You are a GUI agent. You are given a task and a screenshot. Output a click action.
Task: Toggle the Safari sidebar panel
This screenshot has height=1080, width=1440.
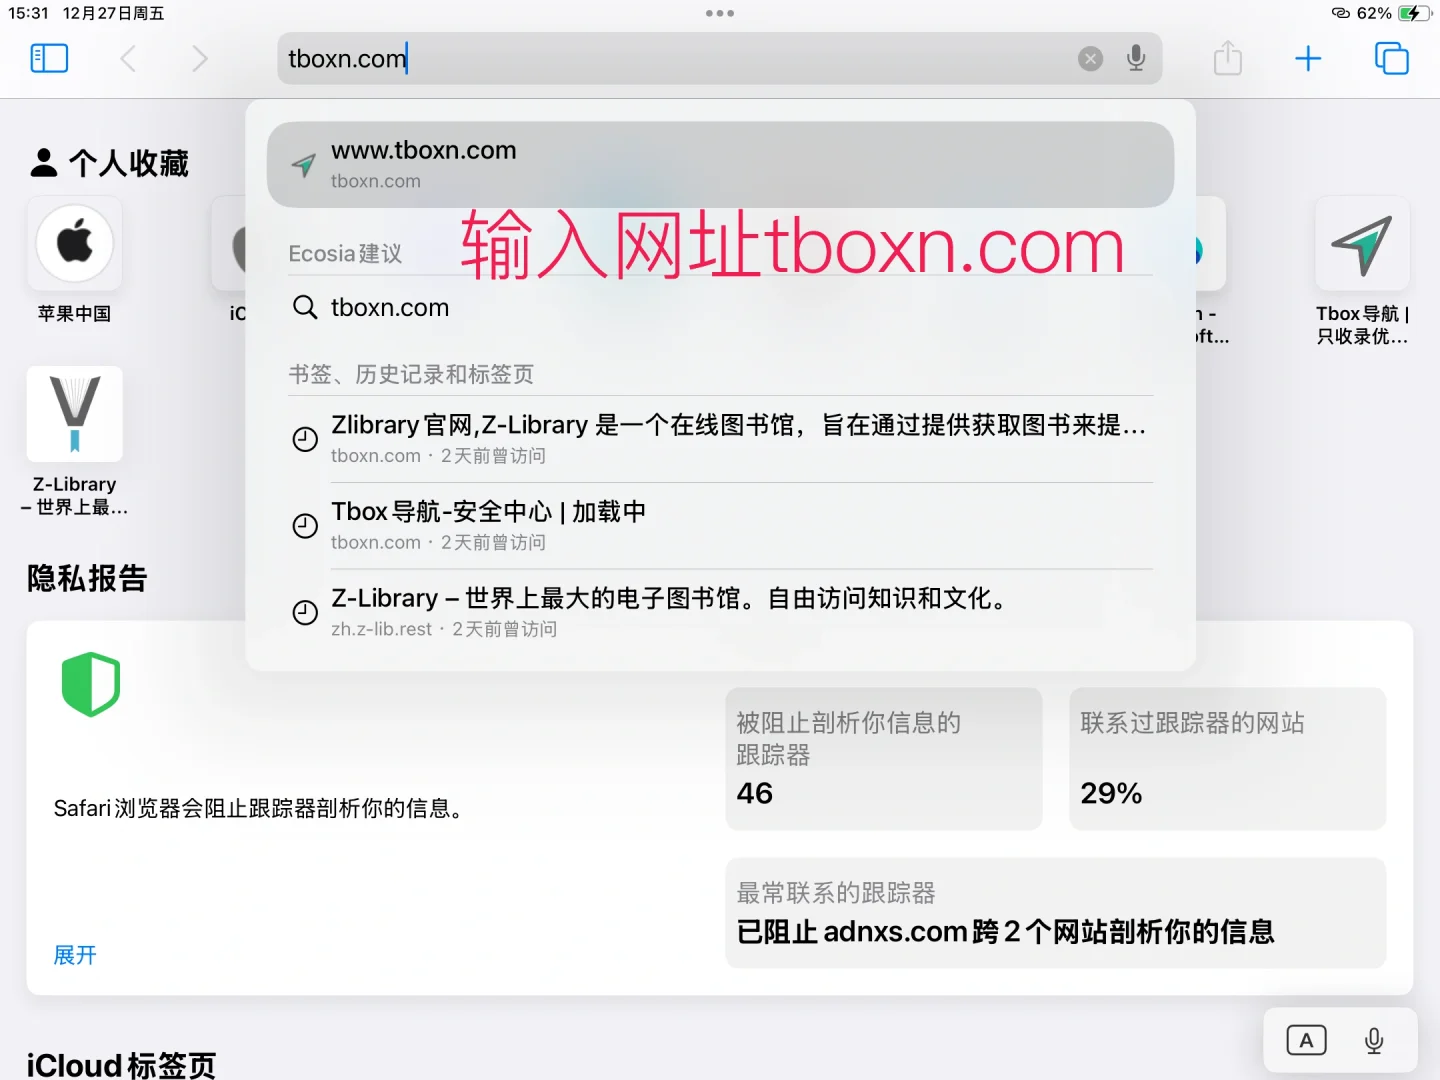click(49, 58)
